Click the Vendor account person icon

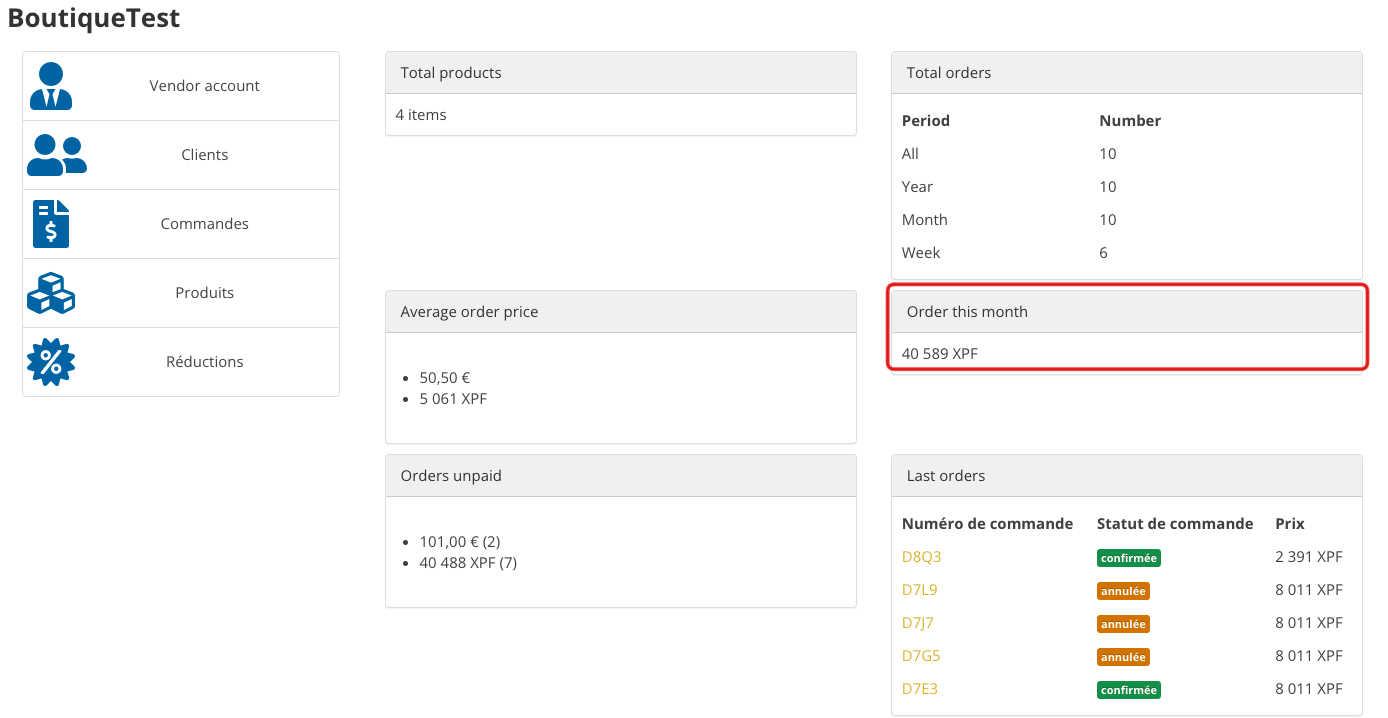tap(51, 86)
